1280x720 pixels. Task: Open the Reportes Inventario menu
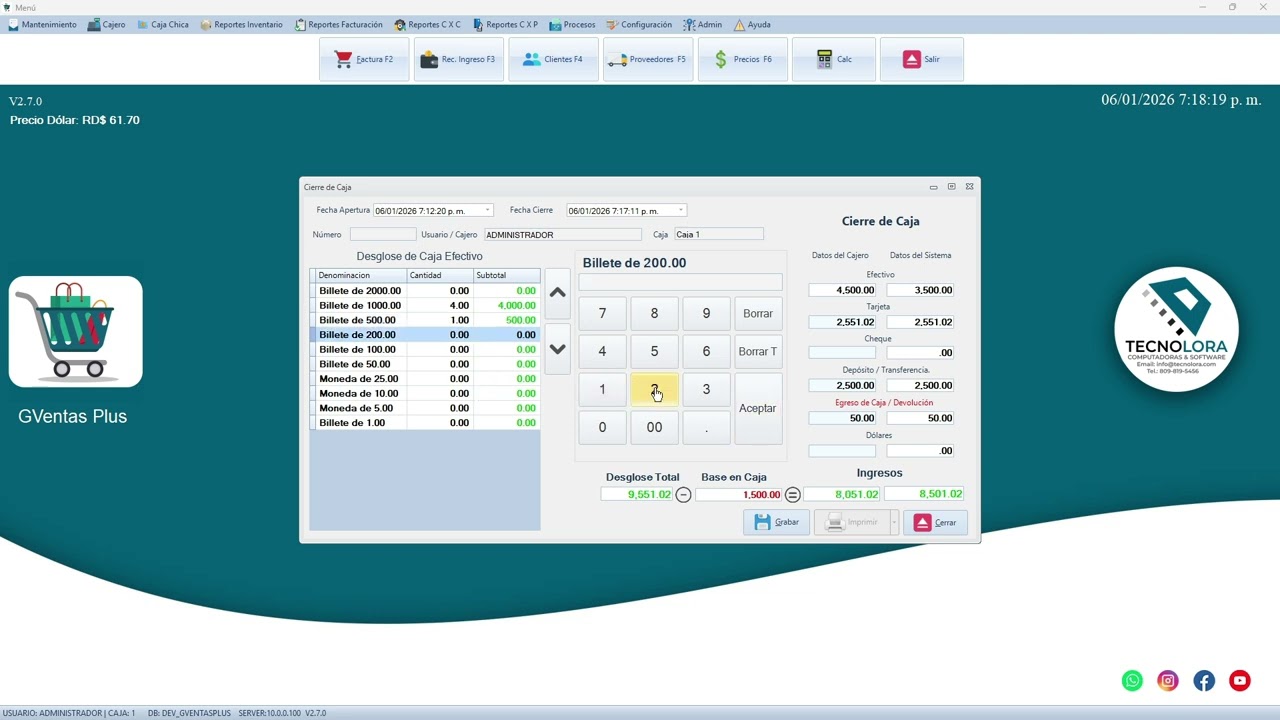pos(241,24)
